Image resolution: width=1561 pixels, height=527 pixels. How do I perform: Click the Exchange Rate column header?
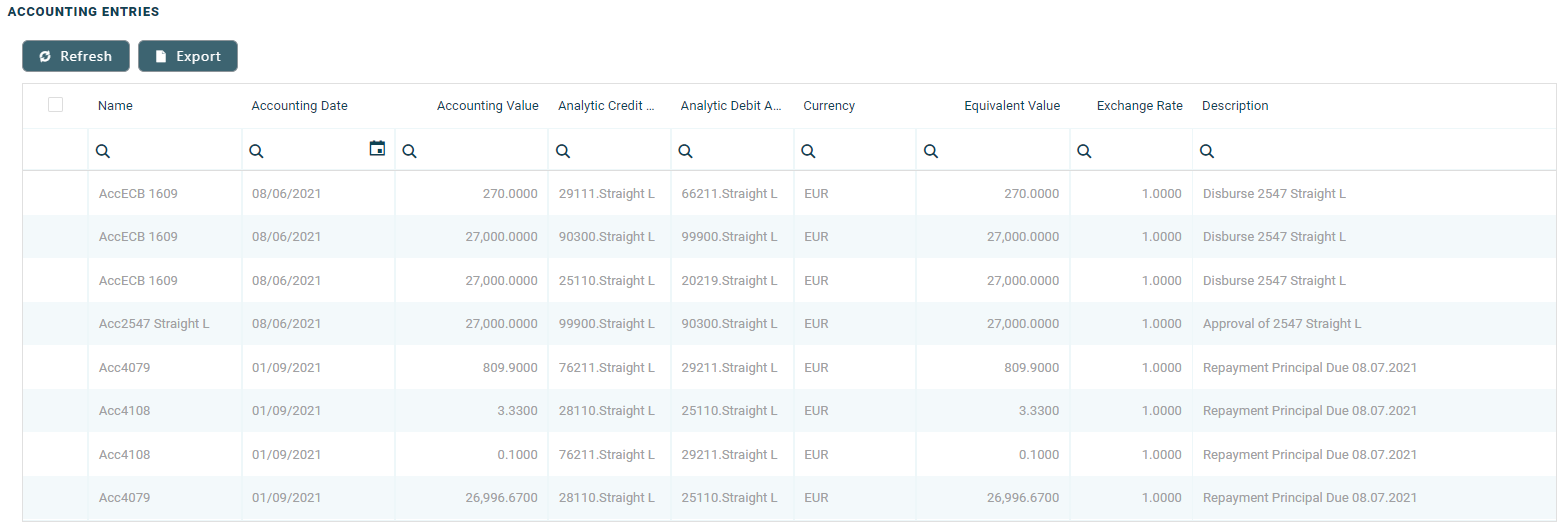click(x=1139, y=106)
